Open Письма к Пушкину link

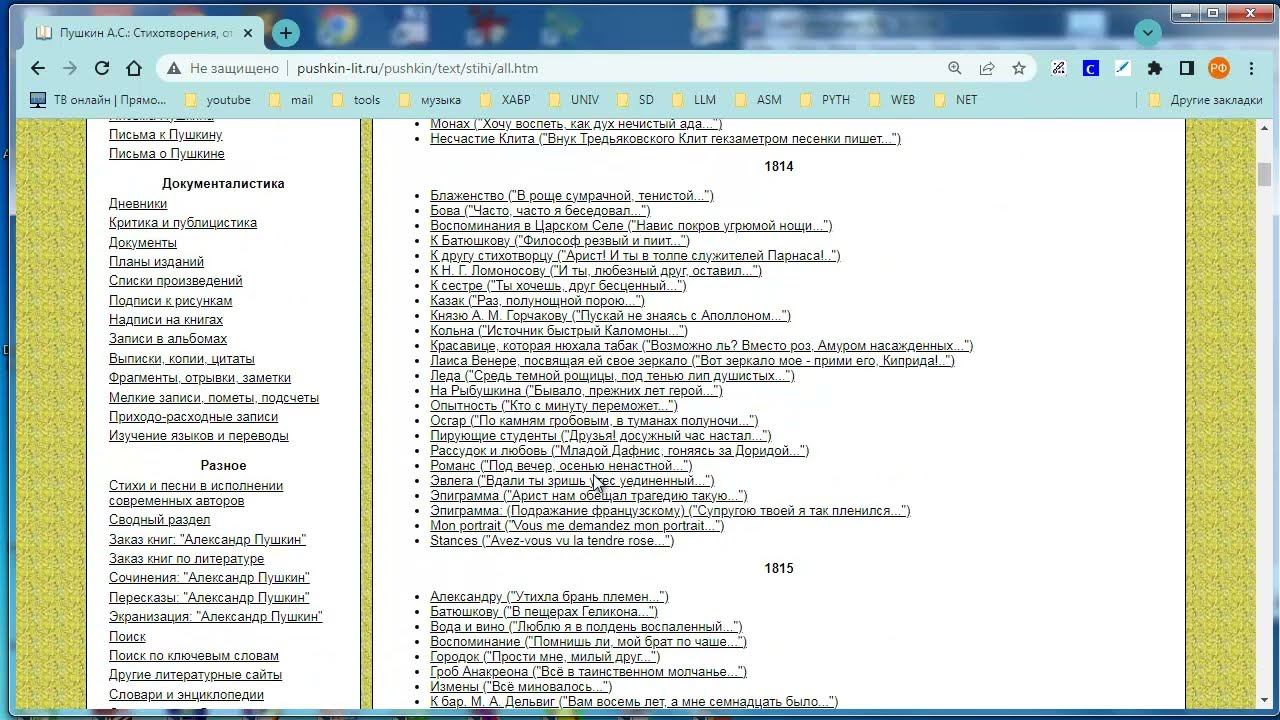[x=166, y=134]
